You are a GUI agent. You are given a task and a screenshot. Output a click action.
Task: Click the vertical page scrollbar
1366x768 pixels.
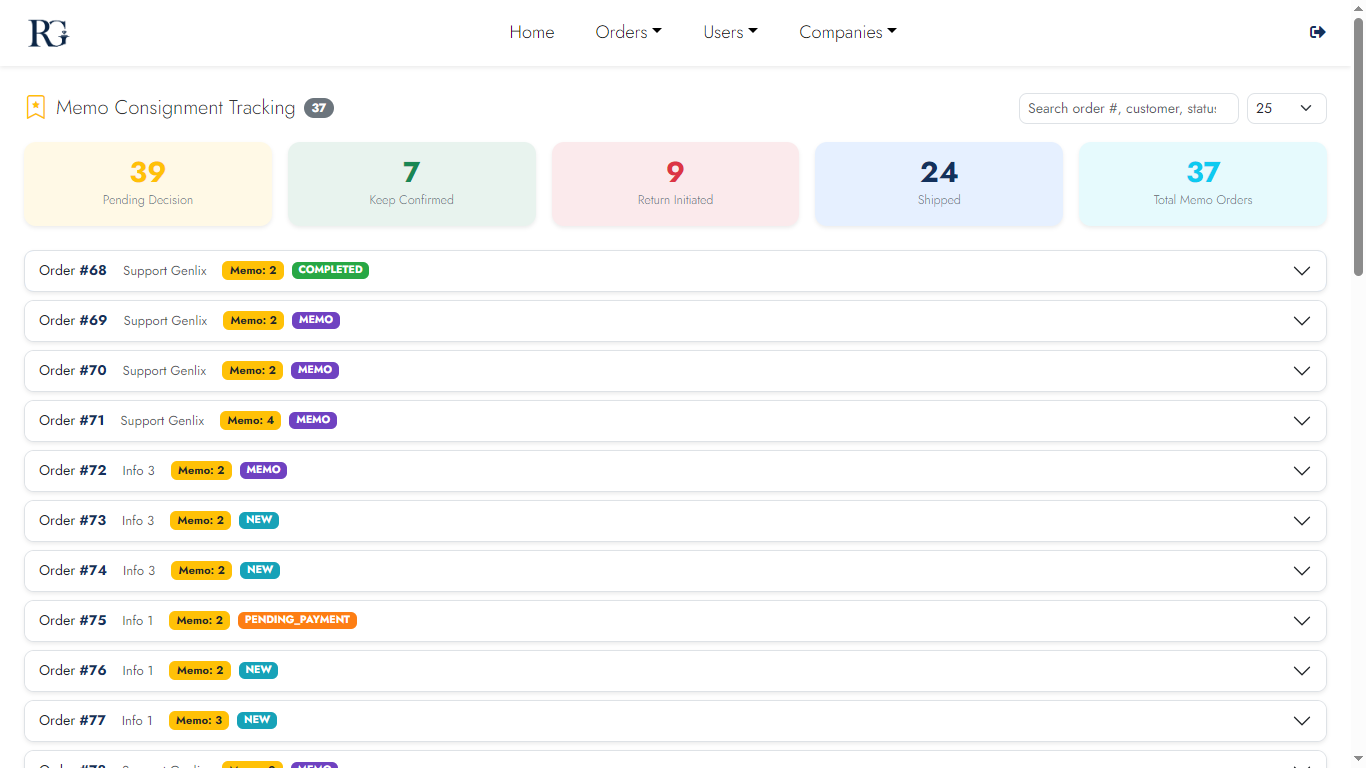(x=1358, y=150)
